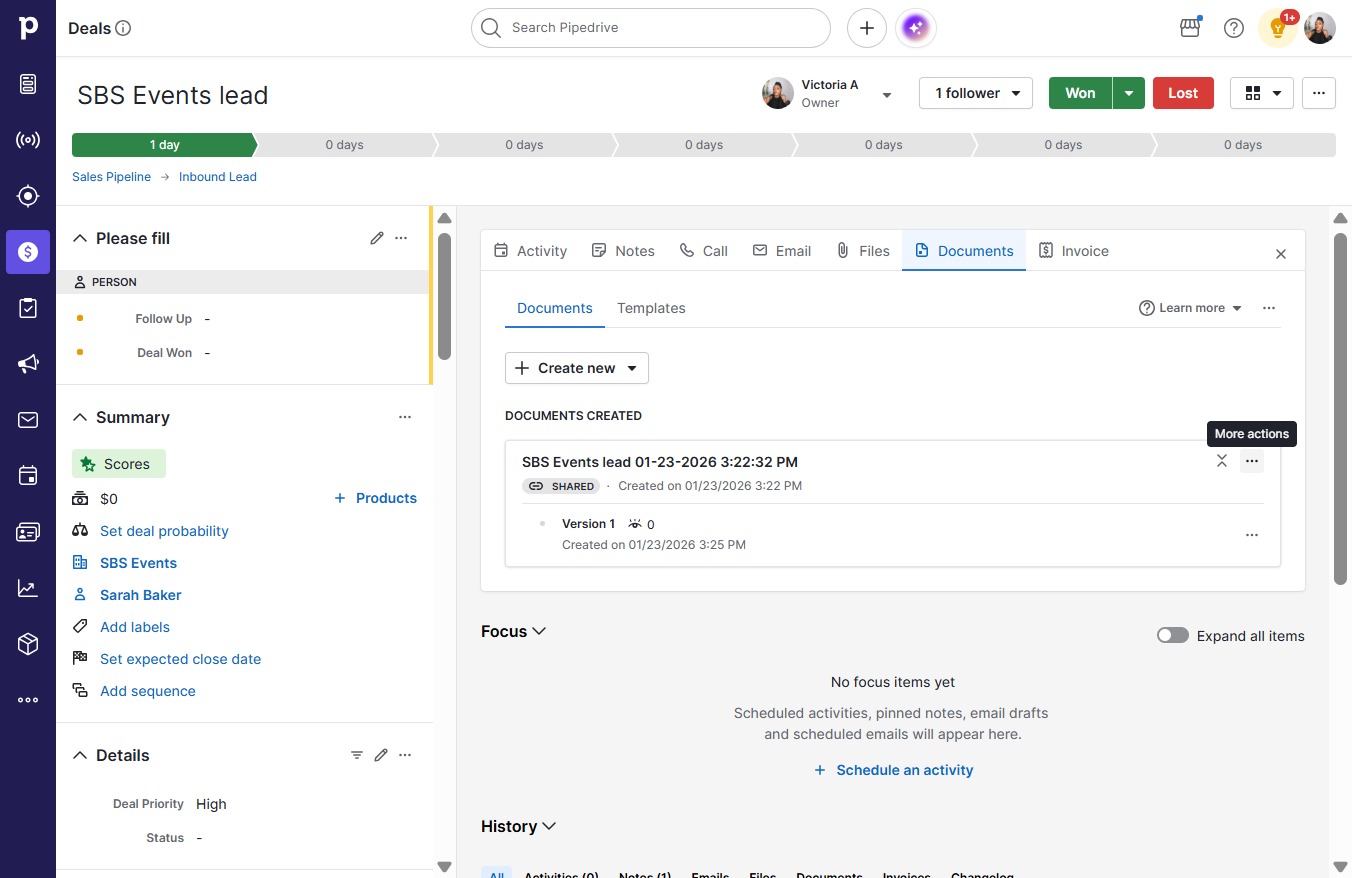This screenshot has height=878, width=1352.
Task: Open the Projects clipboard sidebar icon
Action: coord(28,308)
